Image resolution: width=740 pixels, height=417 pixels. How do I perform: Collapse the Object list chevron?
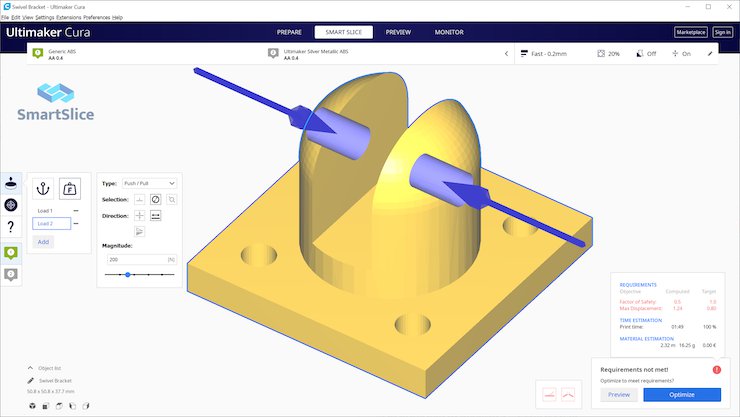tap(30, 367)
